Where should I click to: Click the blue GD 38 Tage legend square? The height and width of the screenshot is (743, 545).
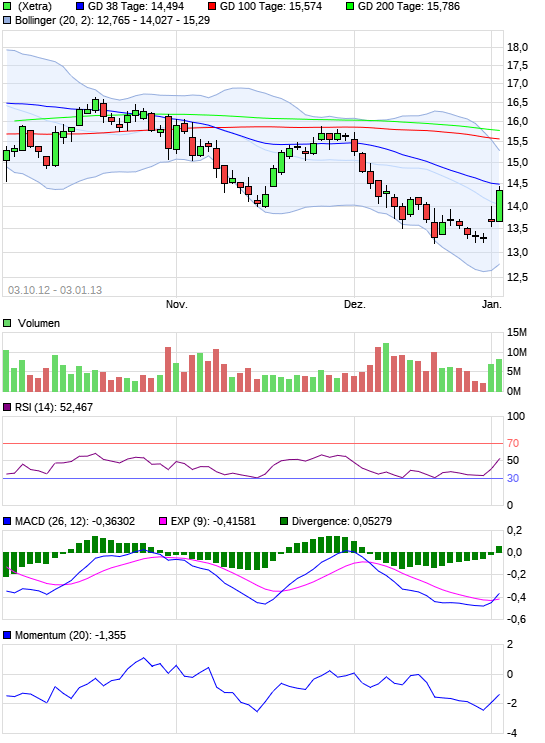(80, 7)
